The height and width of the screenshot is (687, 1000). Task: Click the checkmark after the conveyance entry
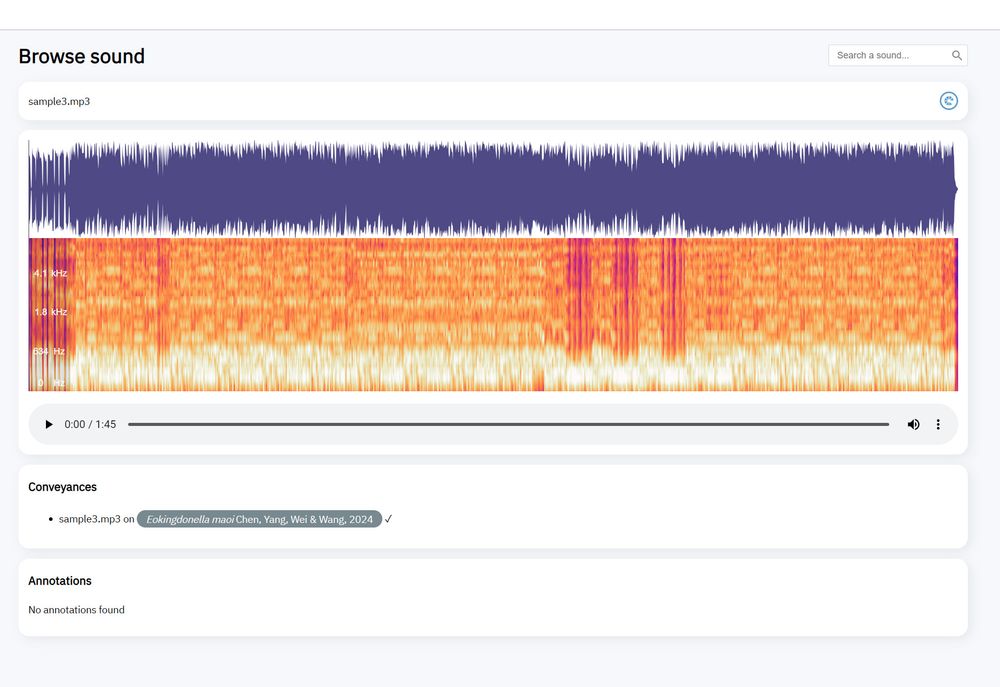coord(389,519)
